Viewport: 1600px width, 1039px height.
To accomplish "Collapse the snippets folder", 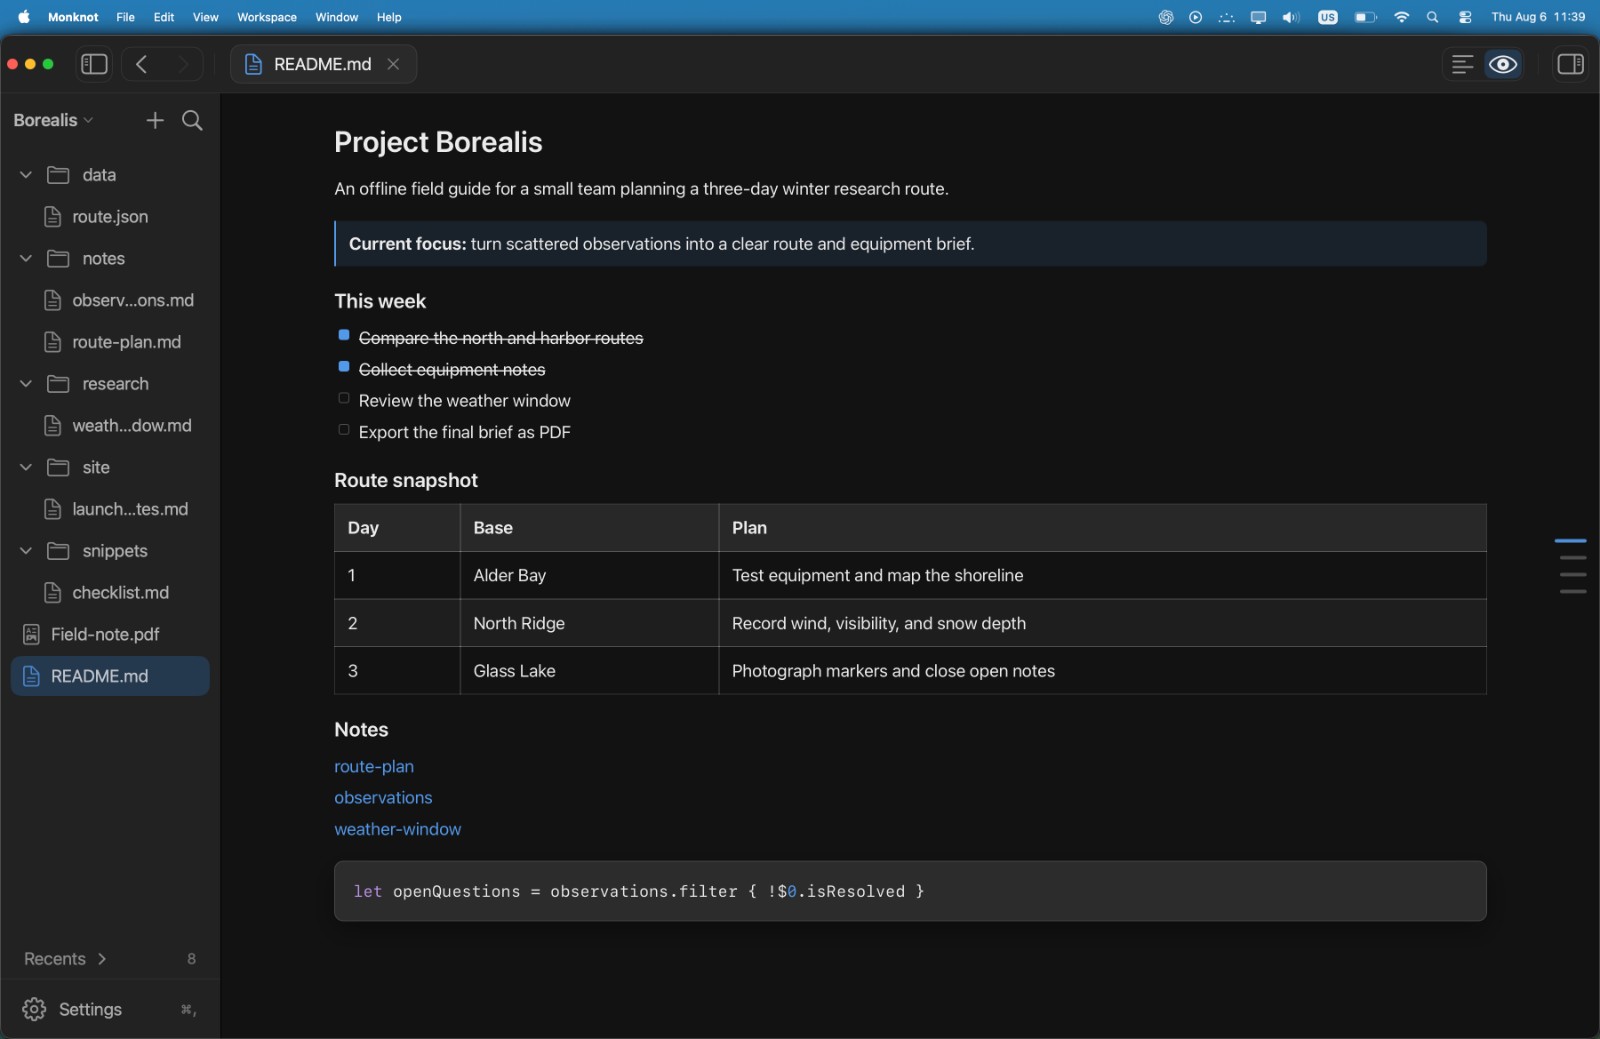I will 26,550.
